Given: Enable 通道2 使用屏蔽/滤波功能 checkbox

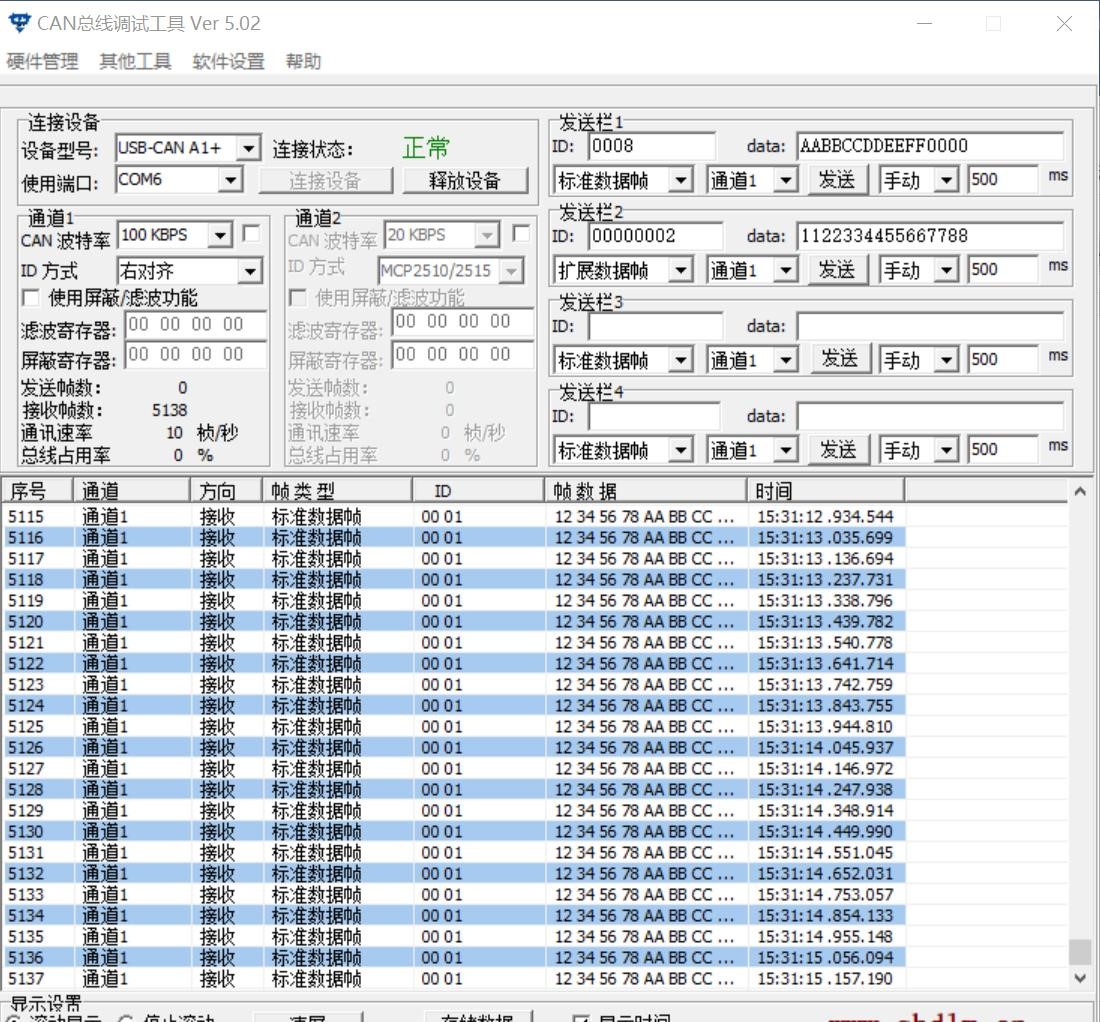Looking at the screenshot, I should pyautogui.click(x=297, y=298).
